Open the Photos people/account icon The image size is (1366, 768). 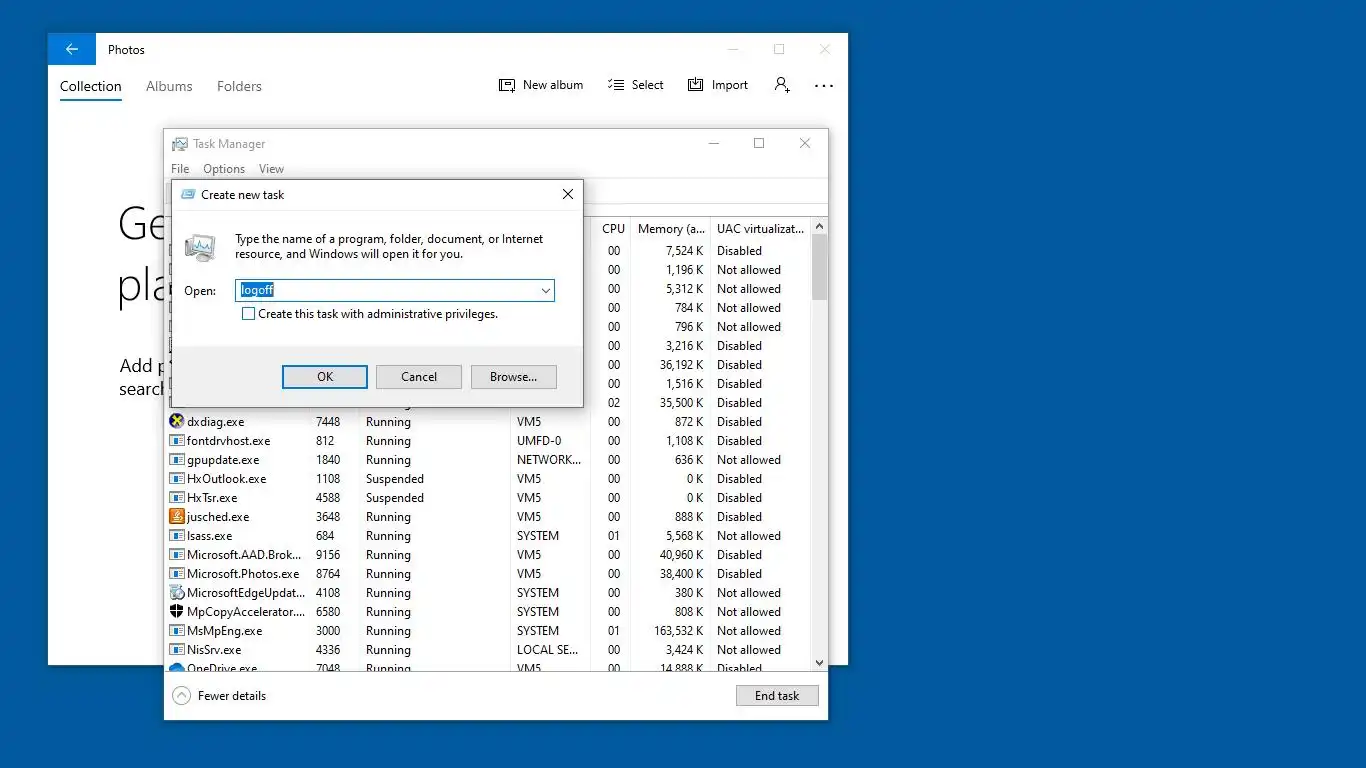tap(782, 85)
